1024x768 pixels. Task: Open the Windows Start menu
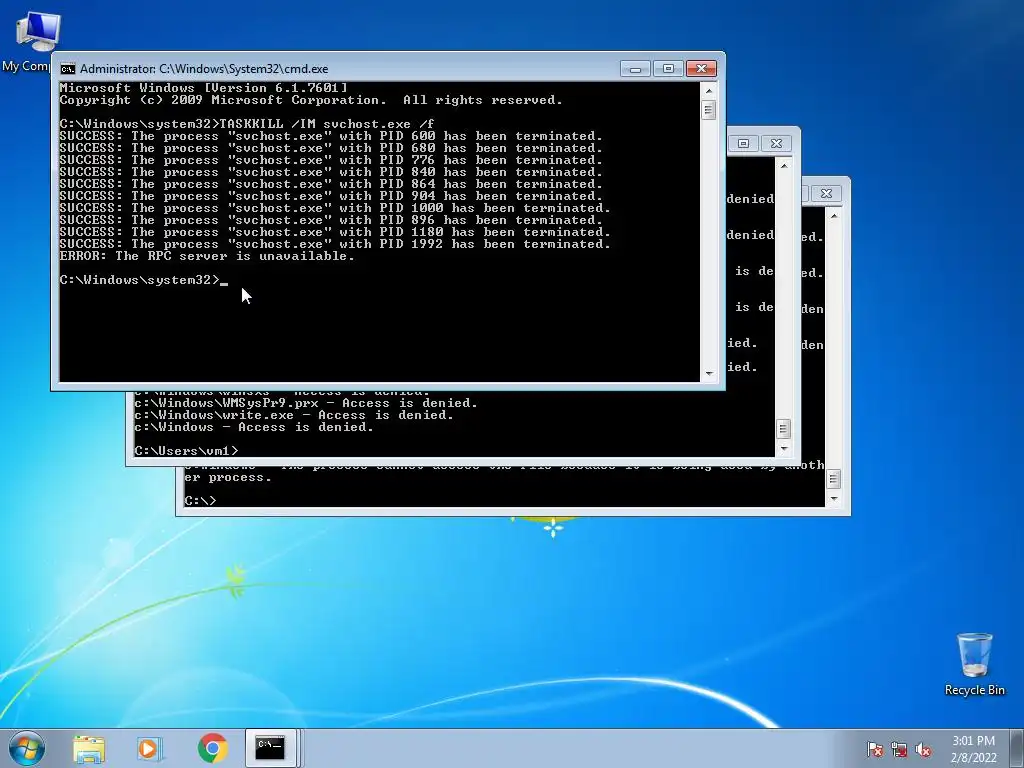[x=27, y=748]
